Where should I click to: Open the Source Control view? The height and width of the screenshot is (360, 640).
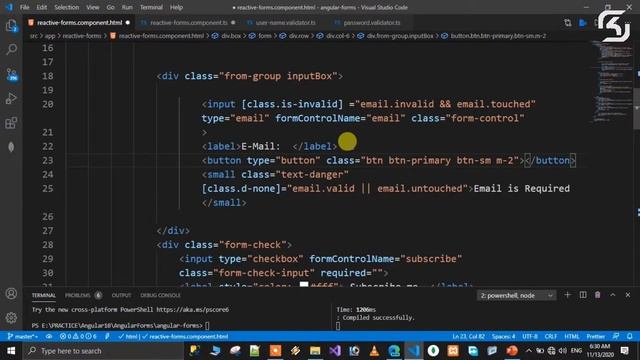(x=11, y=74)
